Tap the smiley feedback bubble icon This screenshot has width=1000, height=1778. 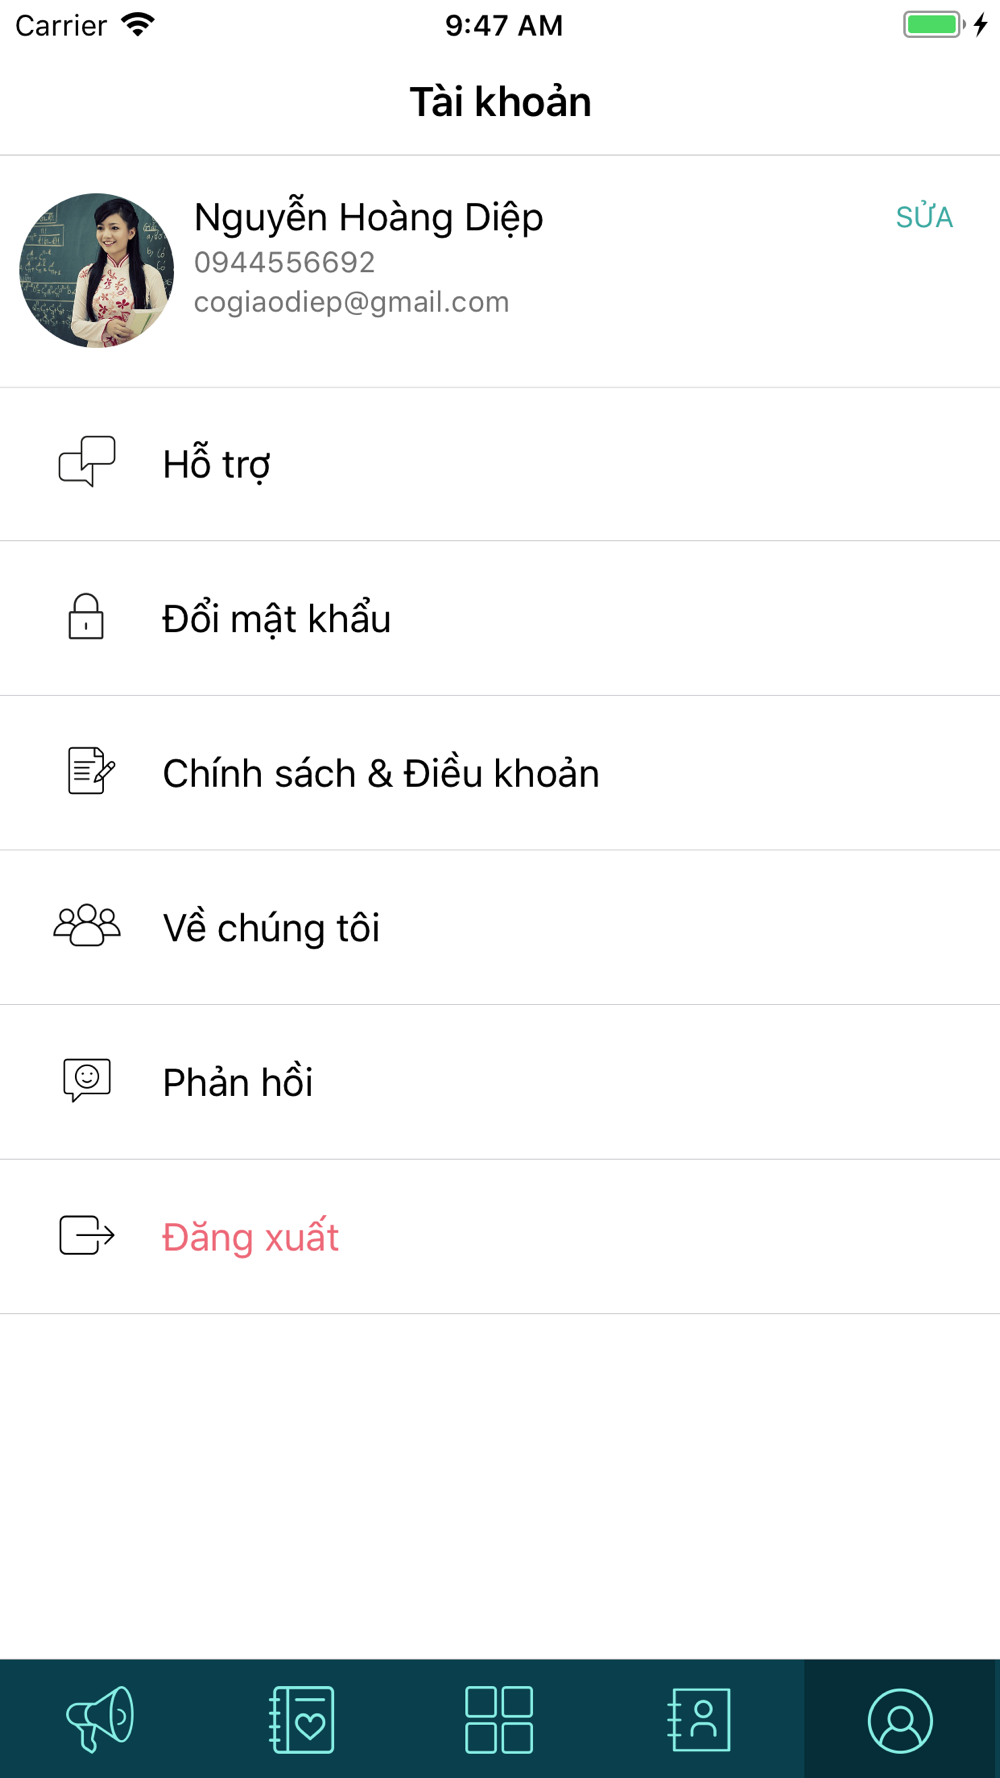87,1080
